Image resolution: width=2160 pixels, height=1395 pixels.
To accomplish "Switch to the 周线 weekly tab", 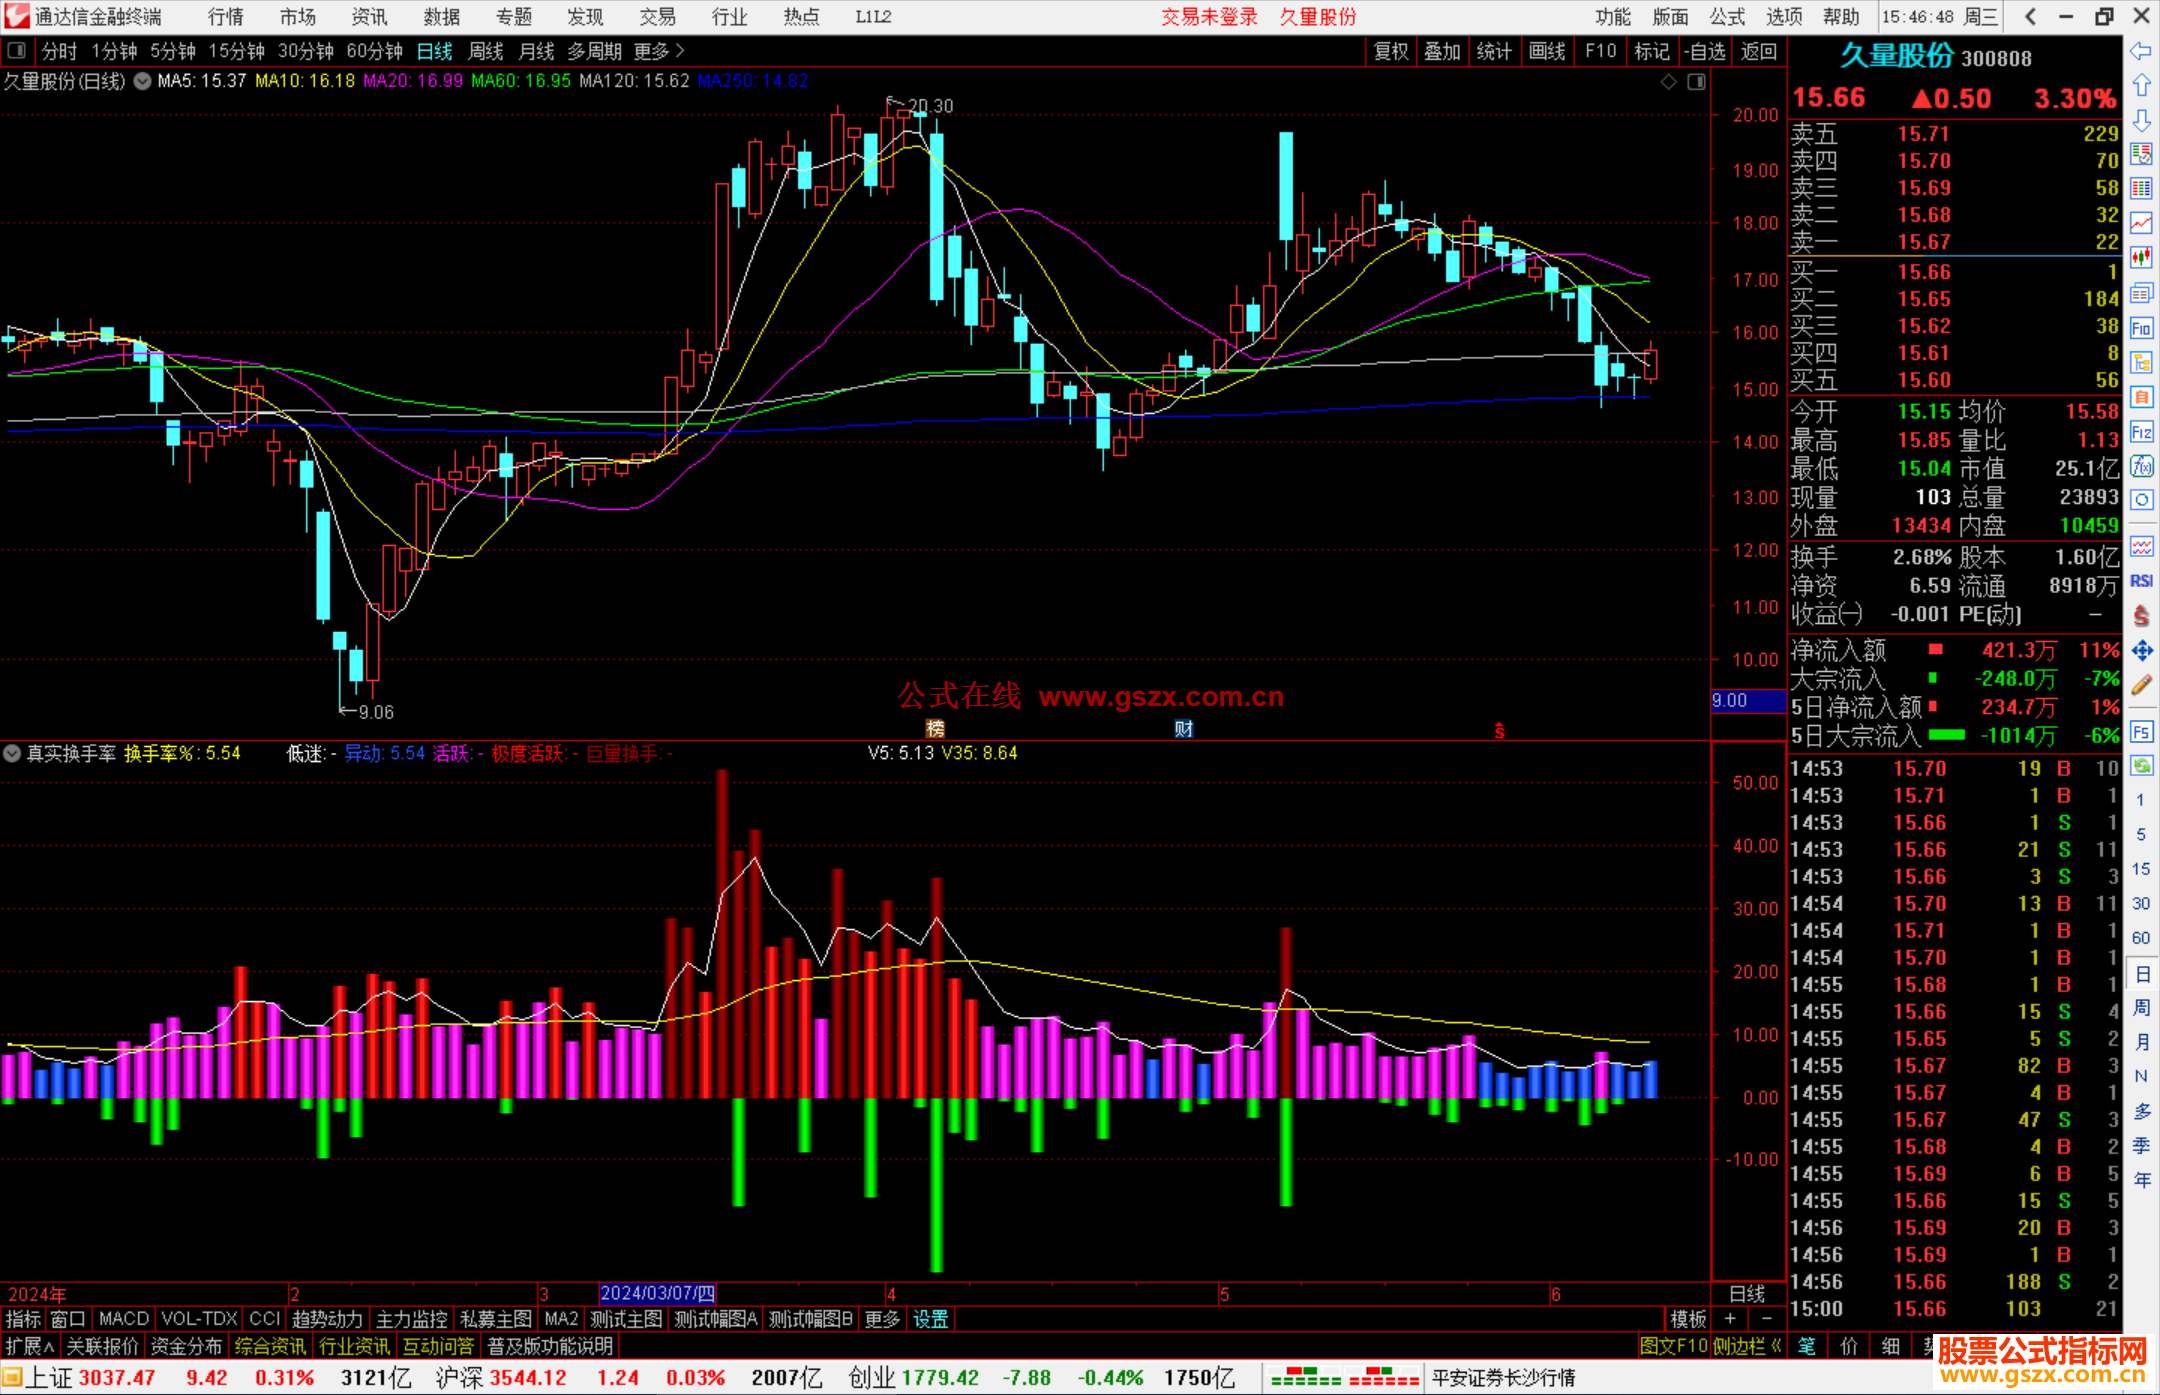I will (x=486, y=51).
